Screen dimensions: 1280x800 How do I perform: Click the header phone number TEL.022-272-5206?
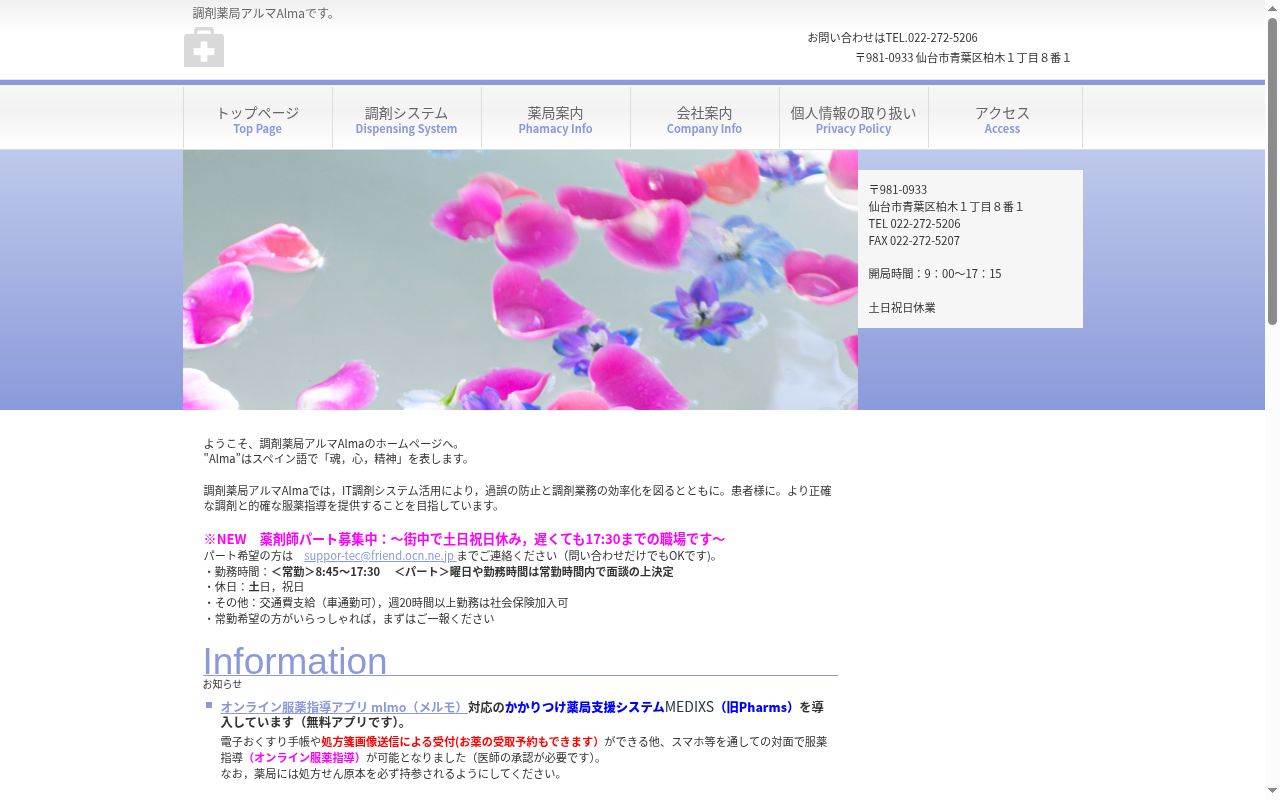[x=931, y=38]
